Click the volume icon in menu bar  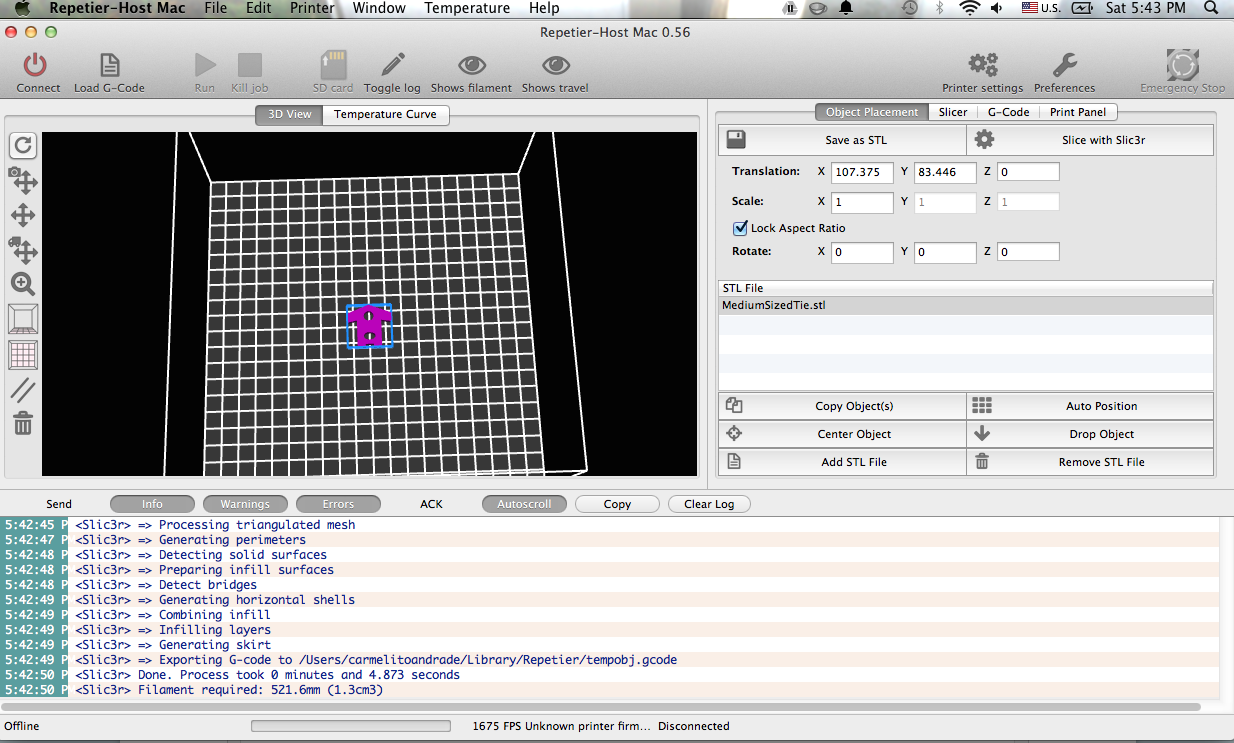(997, 8)
